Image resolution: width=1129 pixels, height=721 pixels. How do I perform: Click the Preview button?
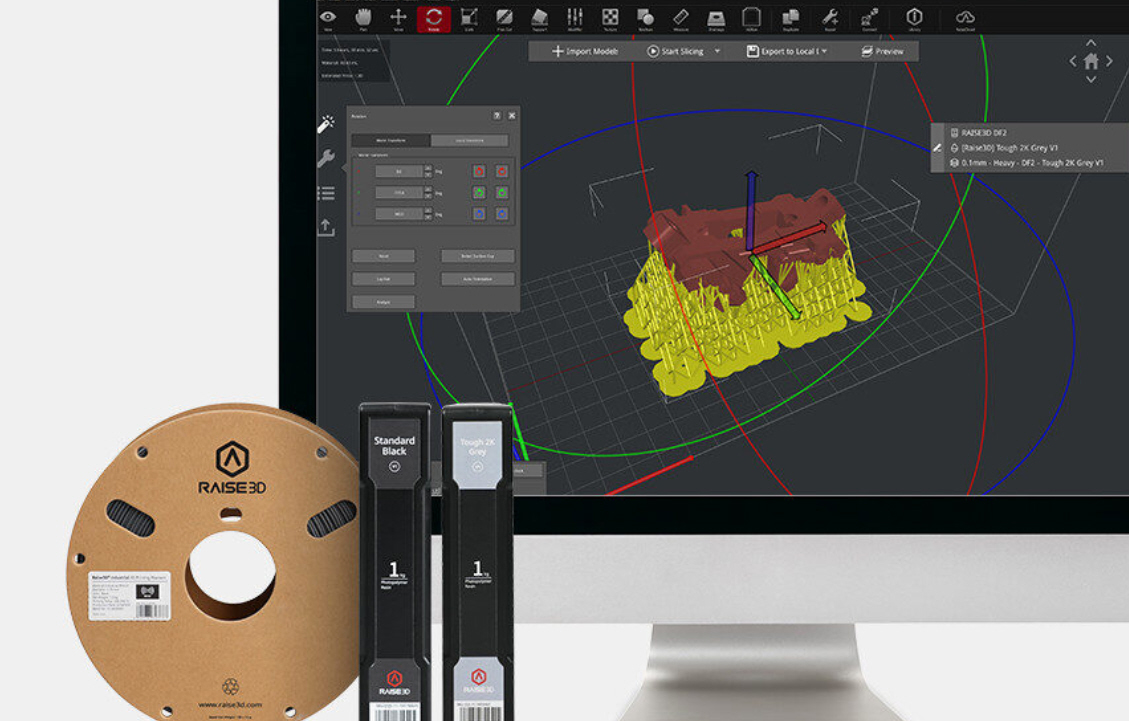click(882, 51)
